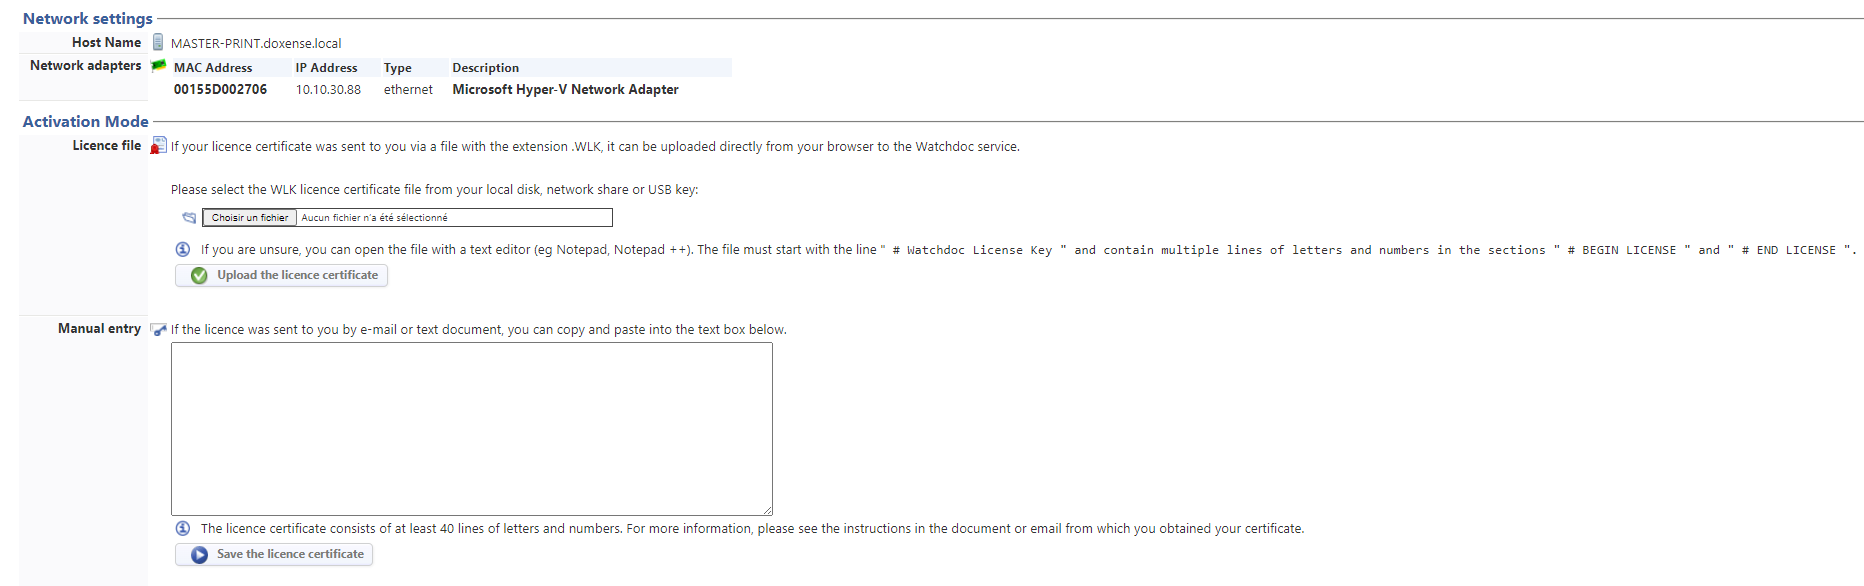Click the info icon about 40-line certificate

[x=183, y=528]
